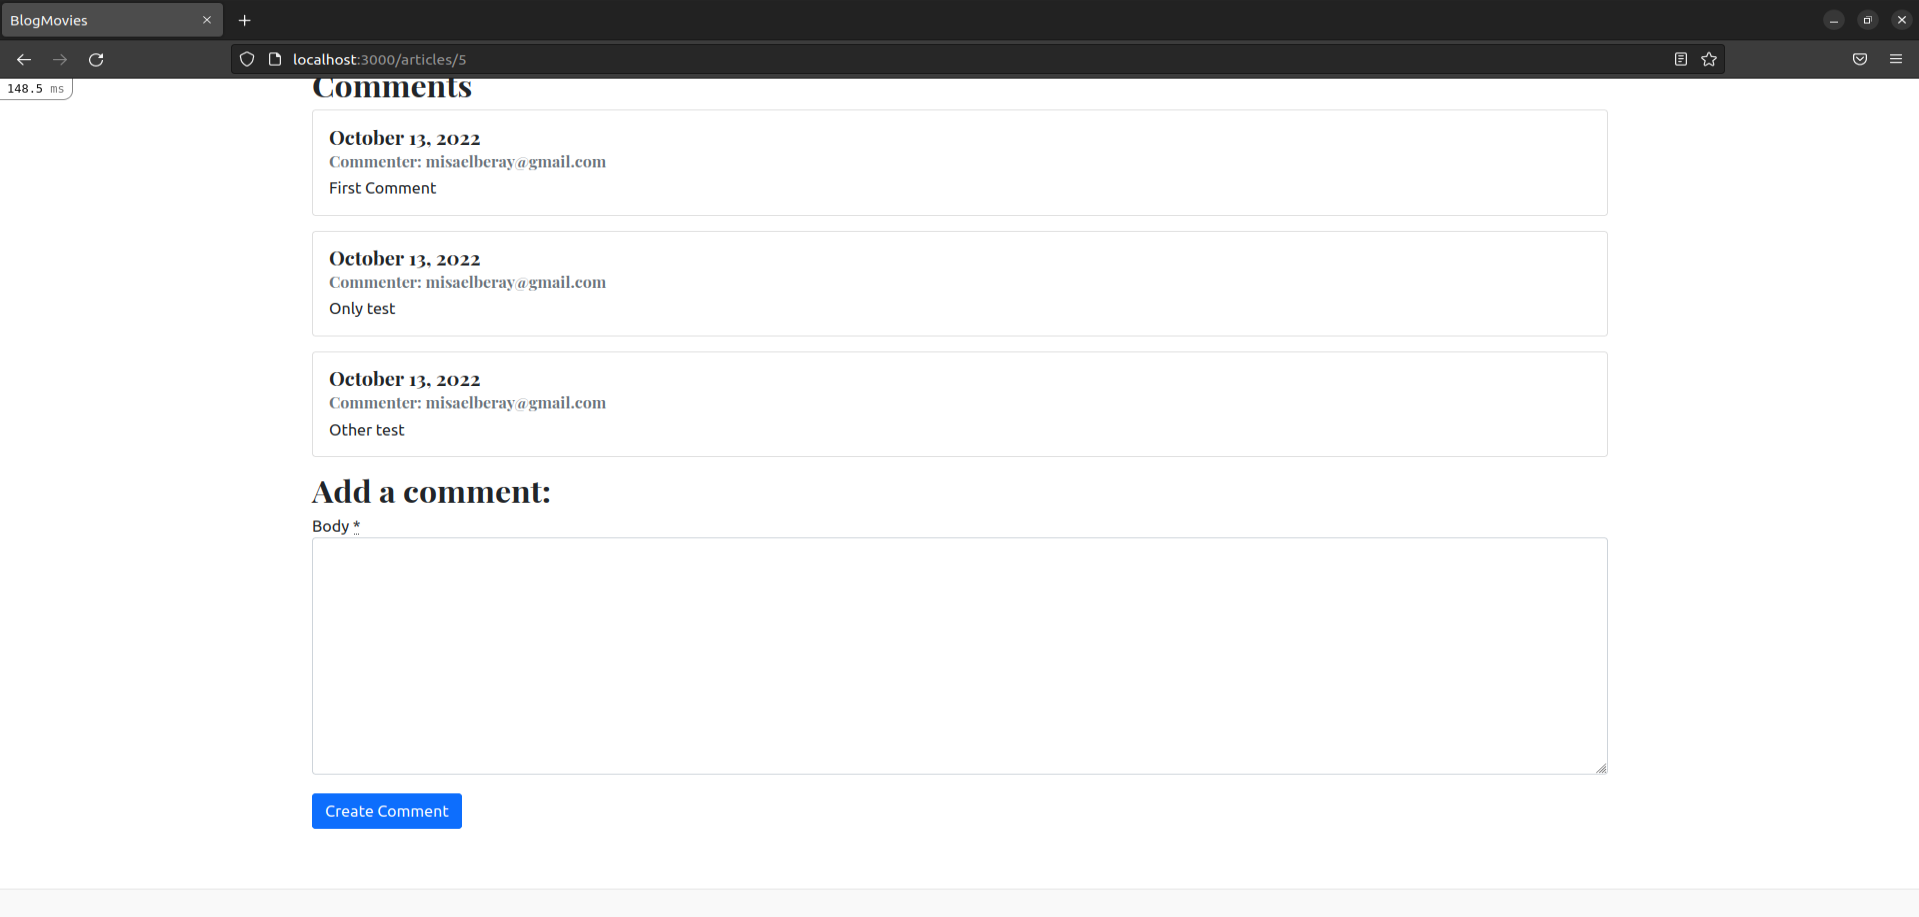Open the Firefox application menu
Image resolution: width=1919 pixels, height=917 pixels.
1896,59
